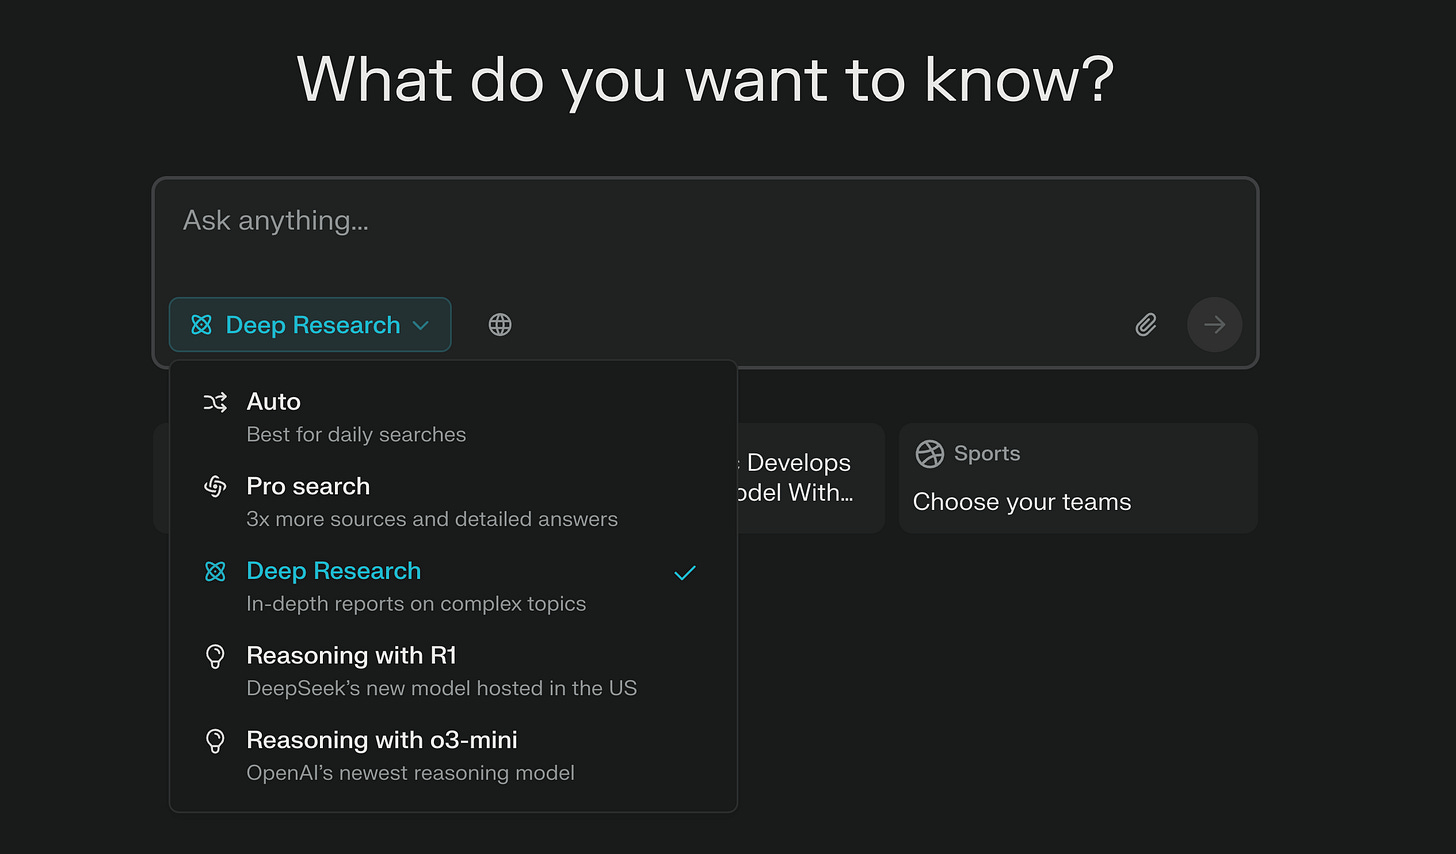
Task: Click the atom icon in Deep Research row
Action: pos(215,571)
